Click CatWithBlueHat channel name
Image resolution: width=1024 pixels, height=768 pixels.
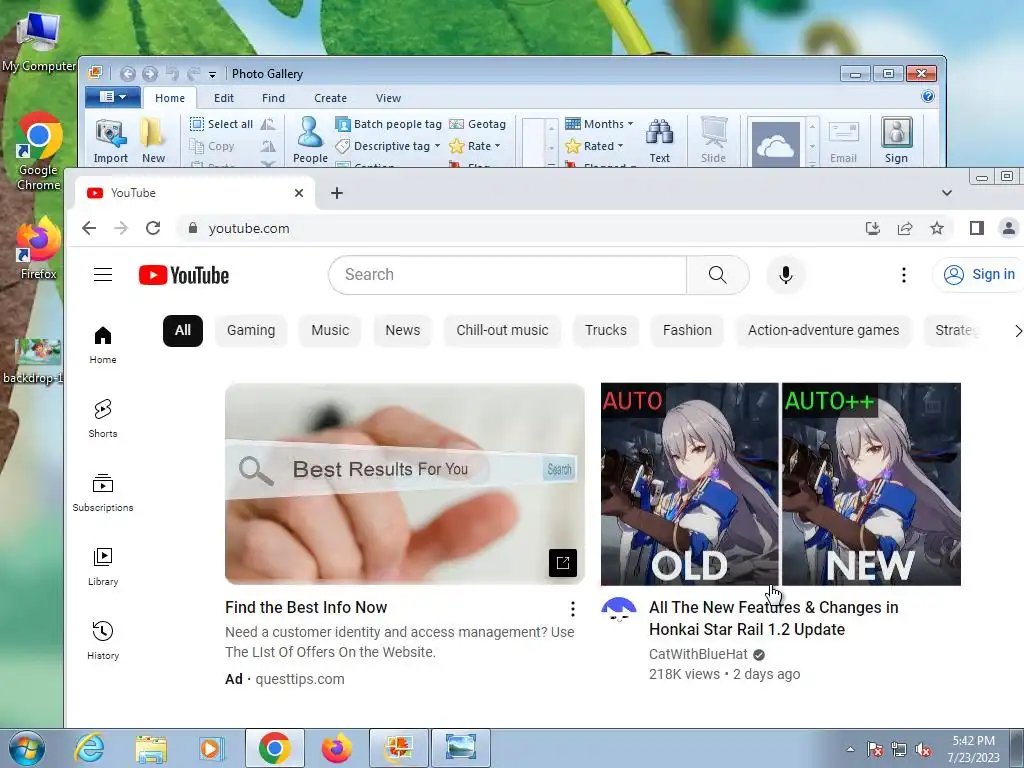[698, 654]
